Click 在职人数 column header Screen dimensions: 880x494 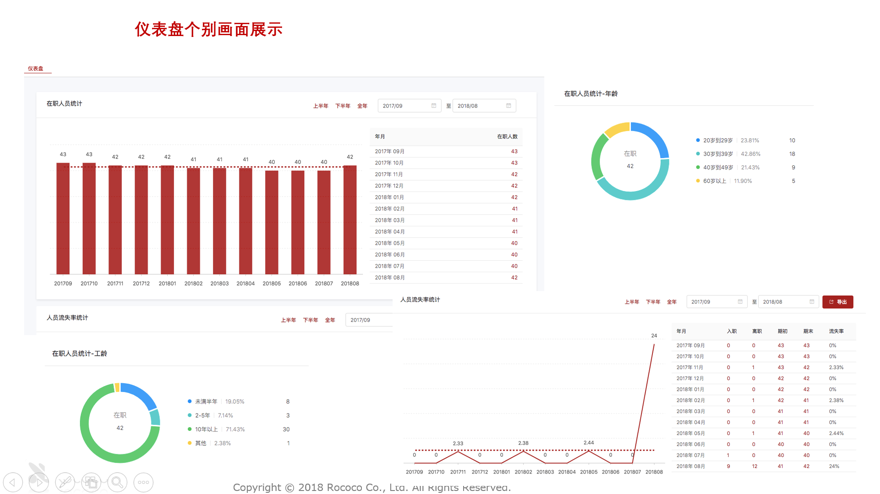pos(507,136)
